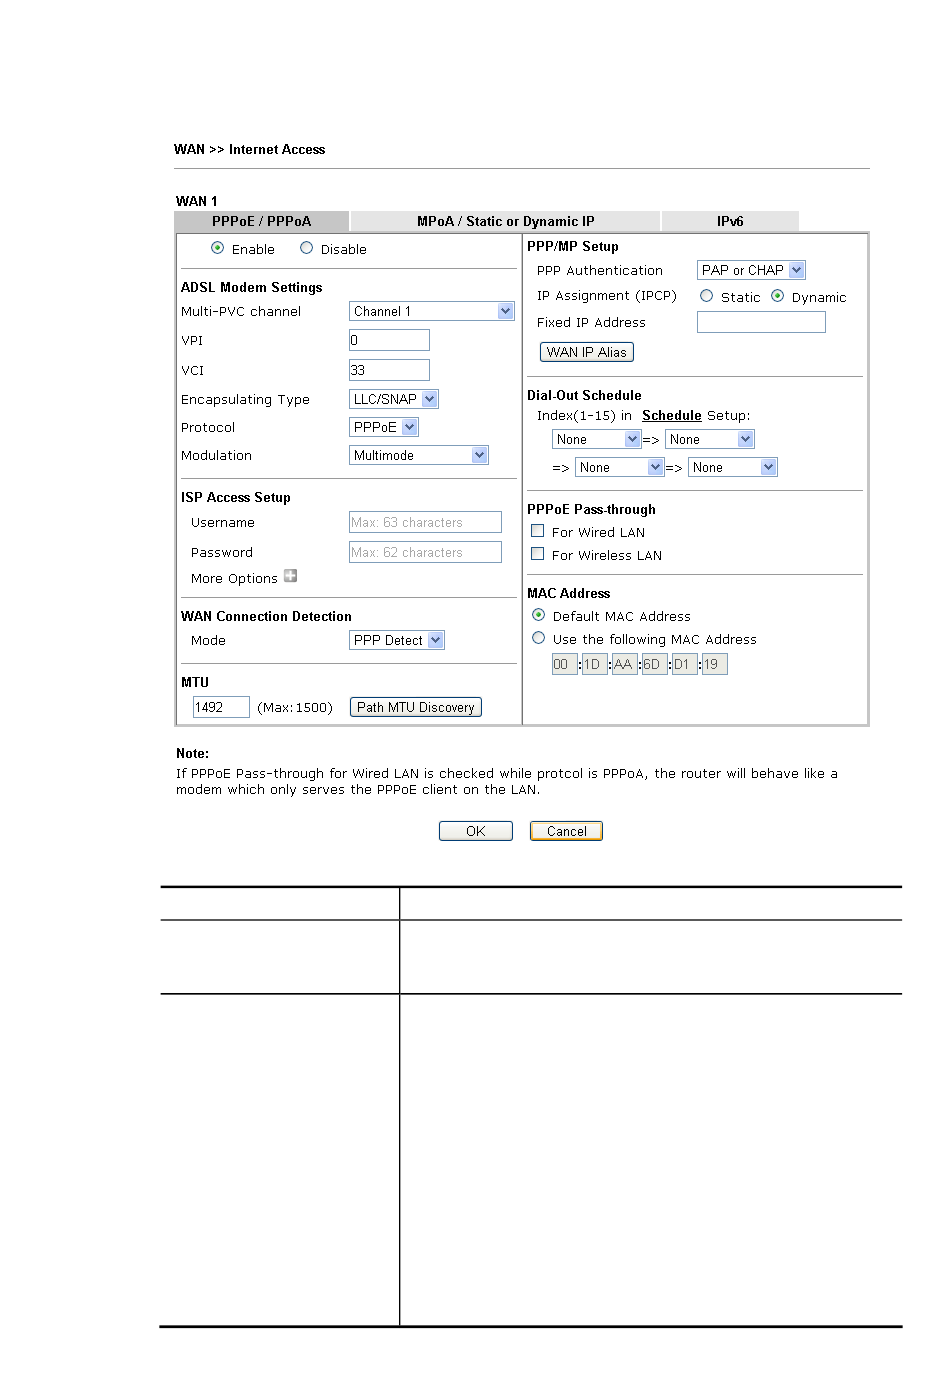
Task: Enable PPPoE pass-through For Wired LAN
Action: [x=538, y=531]
